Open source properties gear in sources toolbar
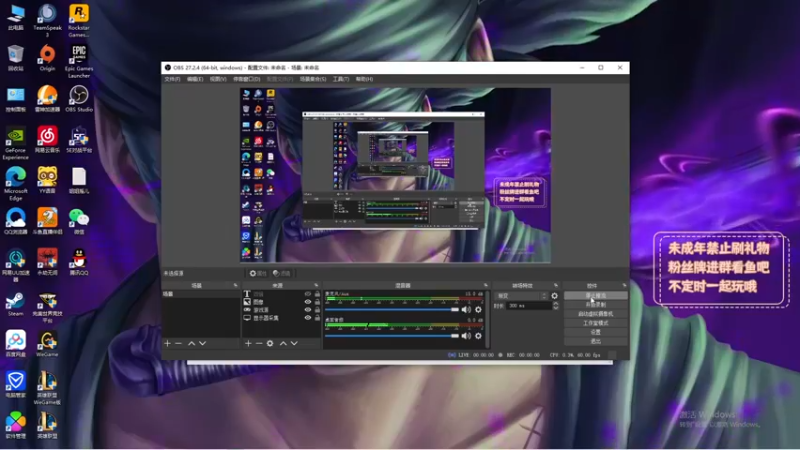The height and width of the screenshot is (450, 800). pyautogui.click(x=270, y=343)
